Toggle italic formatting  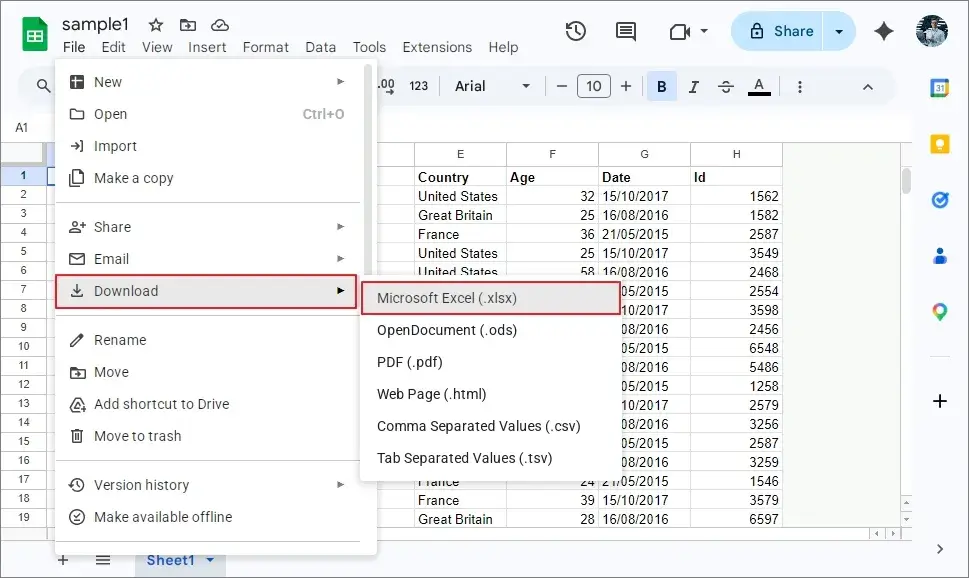693,87
